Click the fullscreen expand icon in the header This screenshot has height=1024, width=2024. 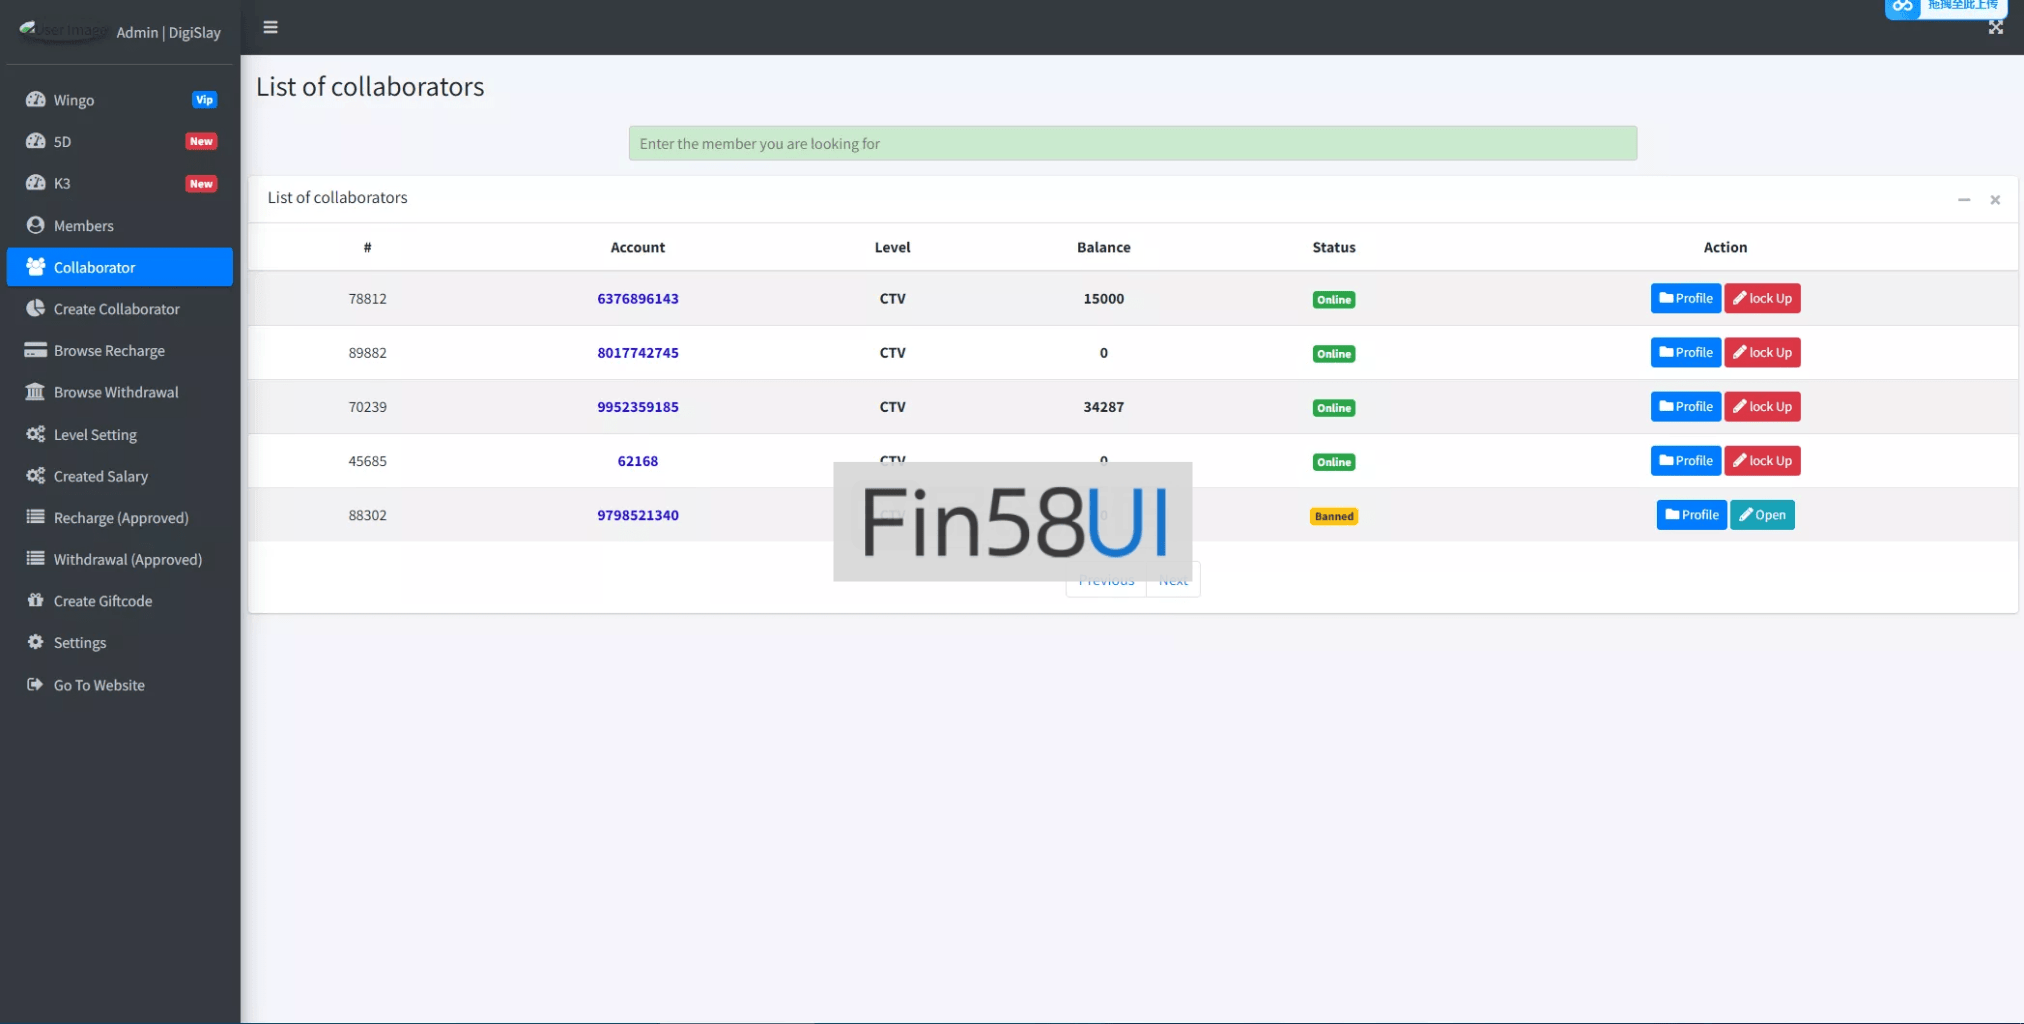pos(1995,28)
